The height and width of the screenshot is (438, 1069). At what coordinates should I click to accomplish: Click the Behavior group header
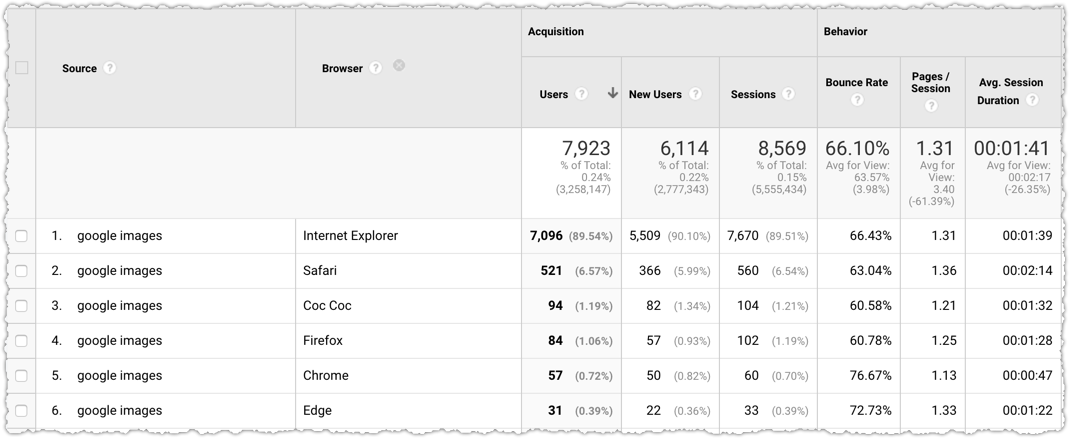[845, 32]
